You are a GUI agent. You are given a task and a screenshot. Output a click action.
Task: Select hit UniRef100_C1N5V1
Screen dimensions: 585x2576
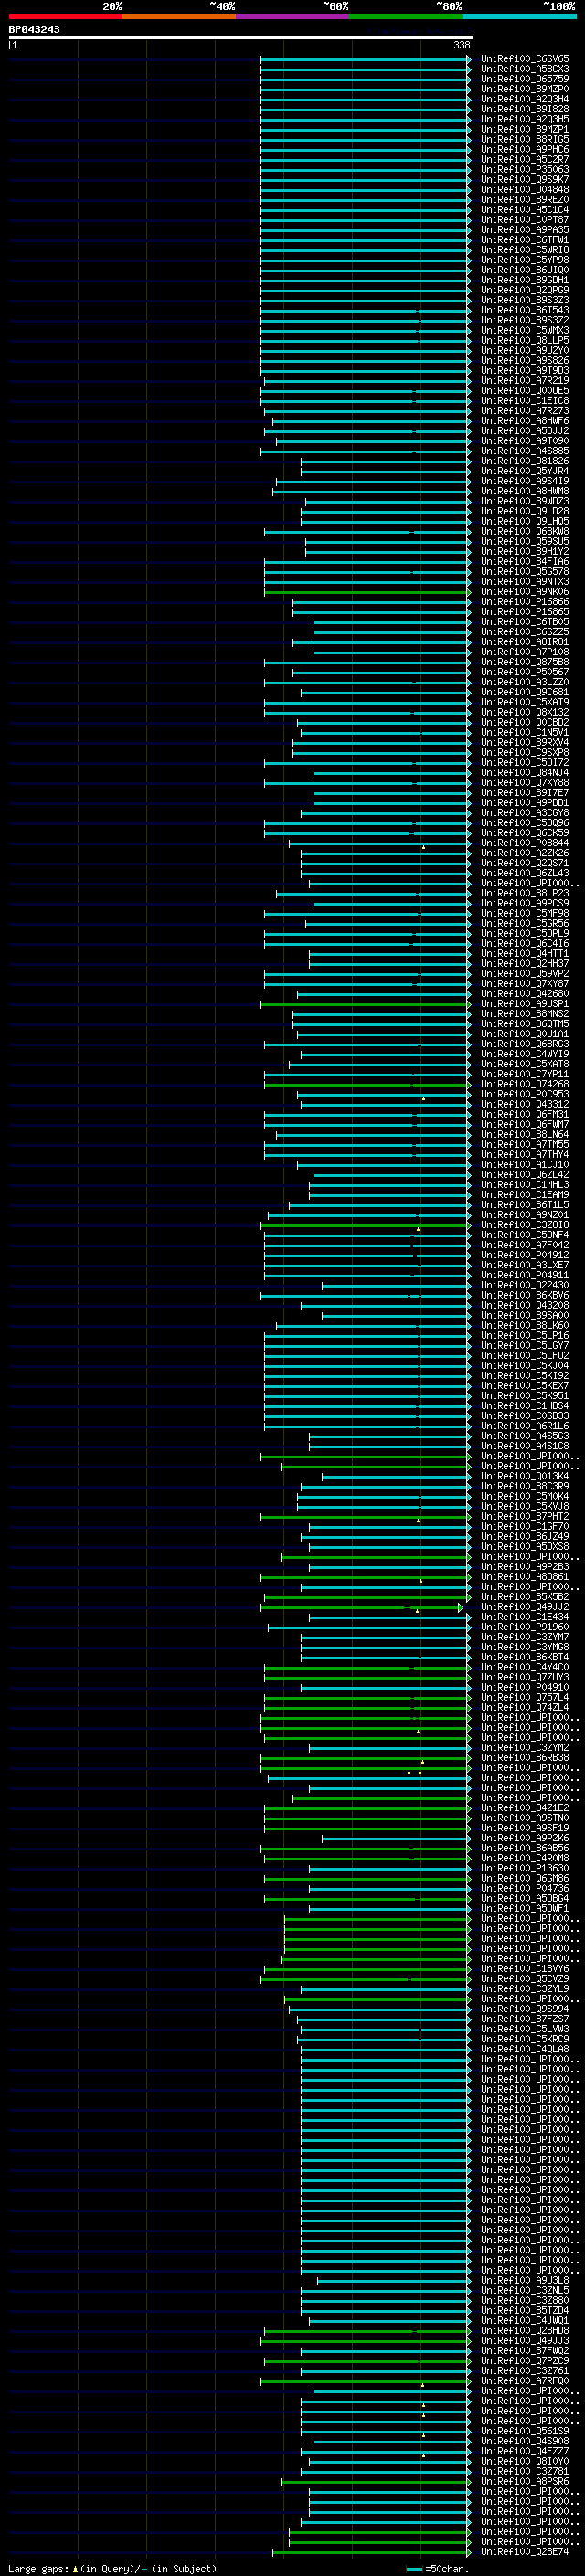pos(525,733)
